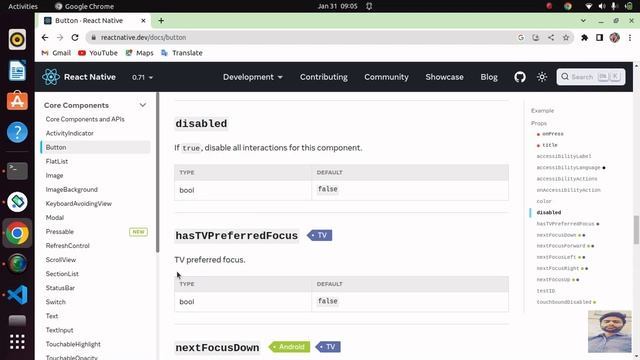Open version 0.71 dropdown

[142, 77]
